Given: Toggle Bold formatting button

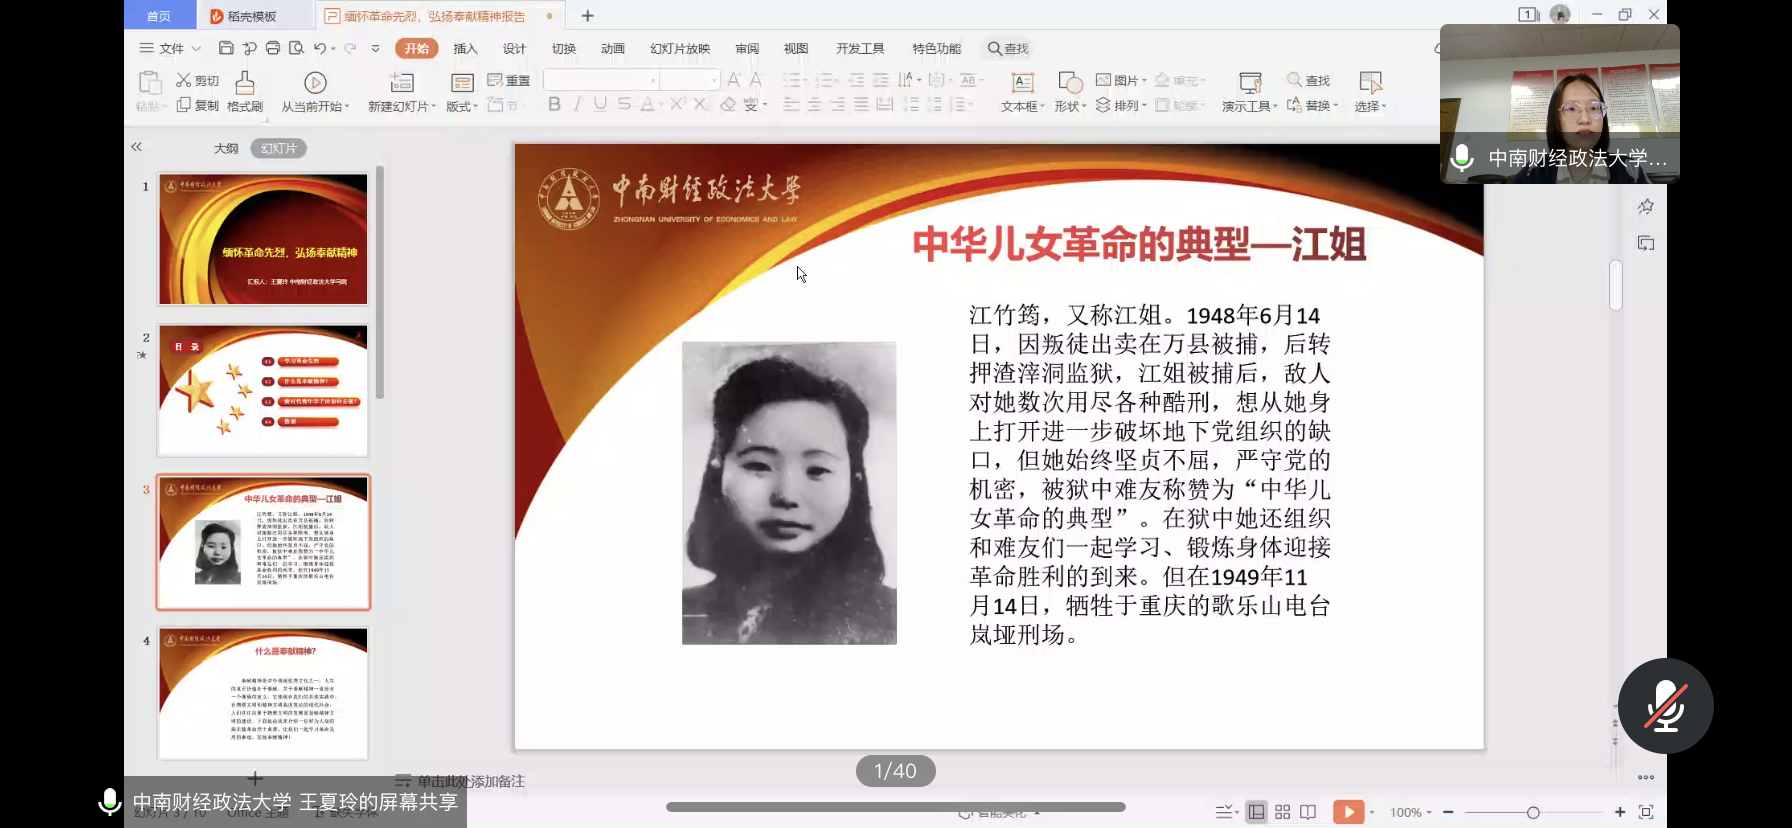Looking at the screenshot, I should pos(554,104).
